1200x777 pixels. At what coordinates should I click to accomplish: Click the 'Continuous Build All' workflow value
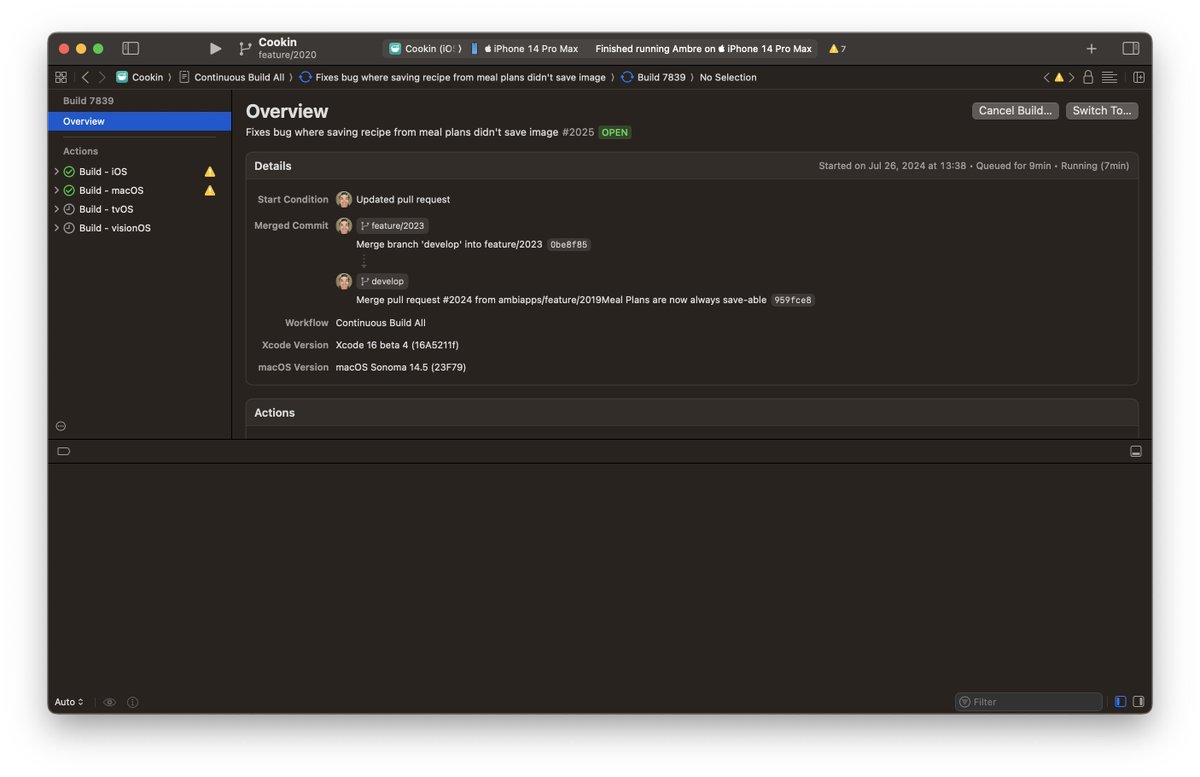(381, 323)
